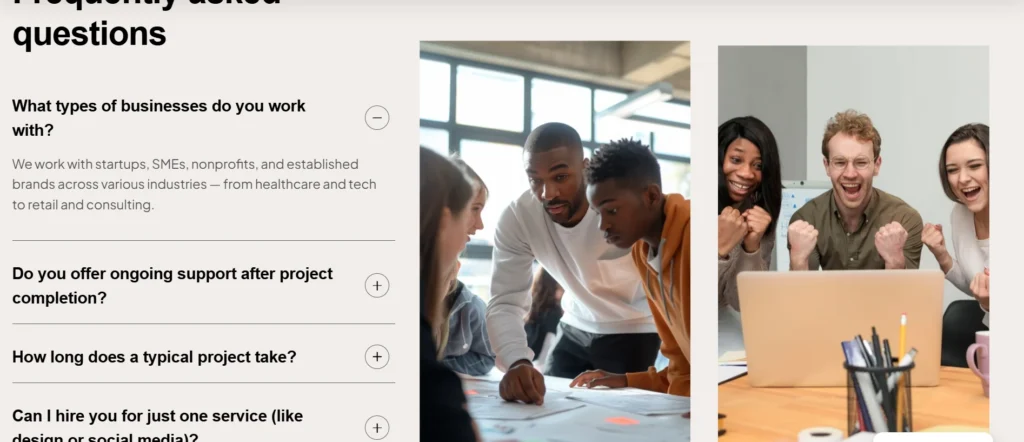Click the paper tape roll on the desk
Image resolution: width=1024 pixels, height=442 pixels.
(820, 435)
